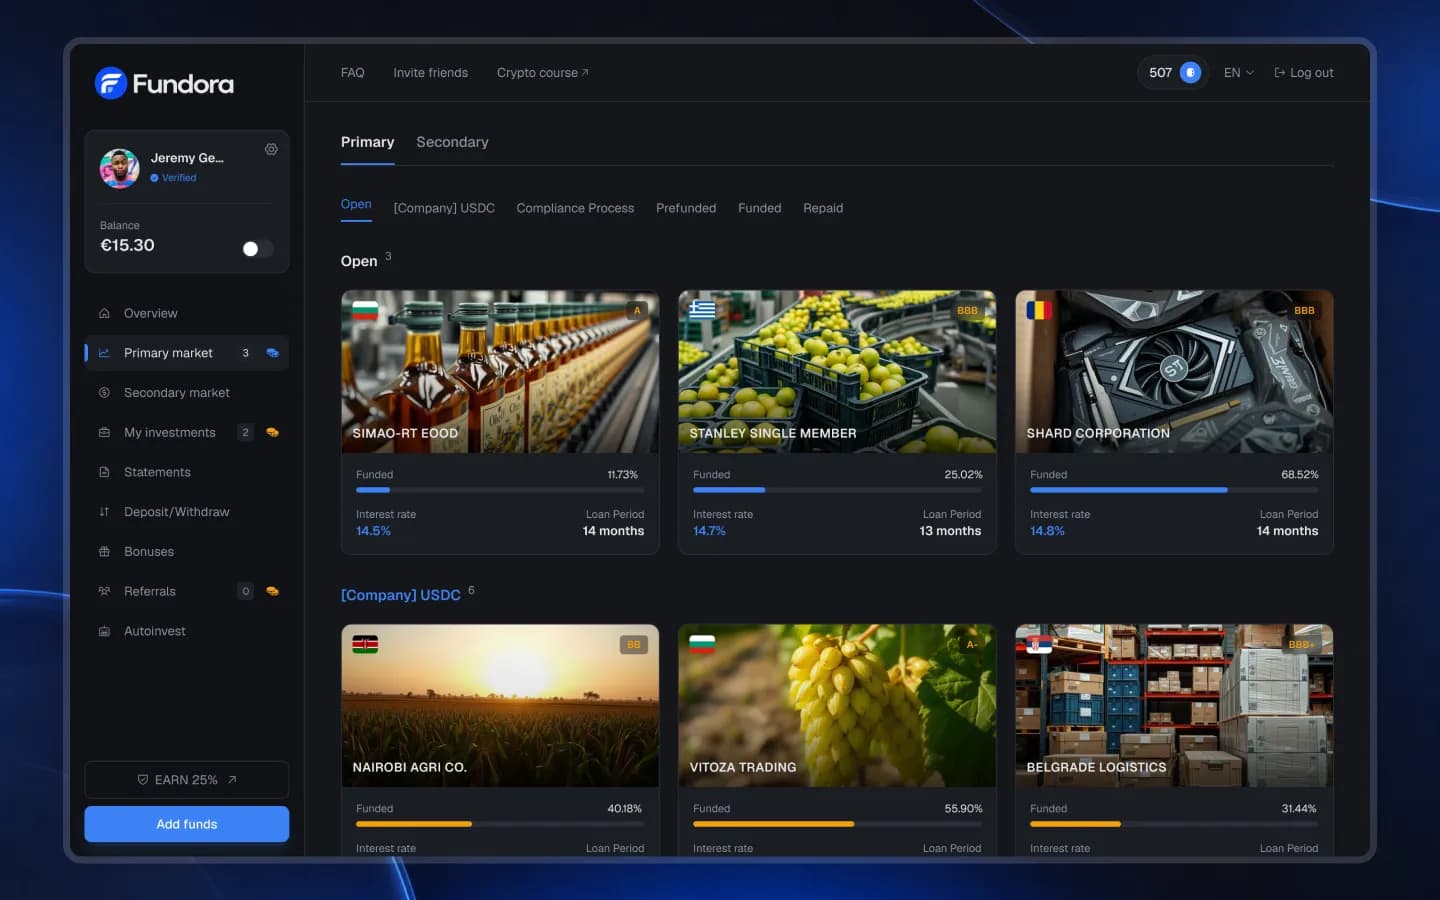
Task: Switch to the Secondary tab
Action: (452, 142)
